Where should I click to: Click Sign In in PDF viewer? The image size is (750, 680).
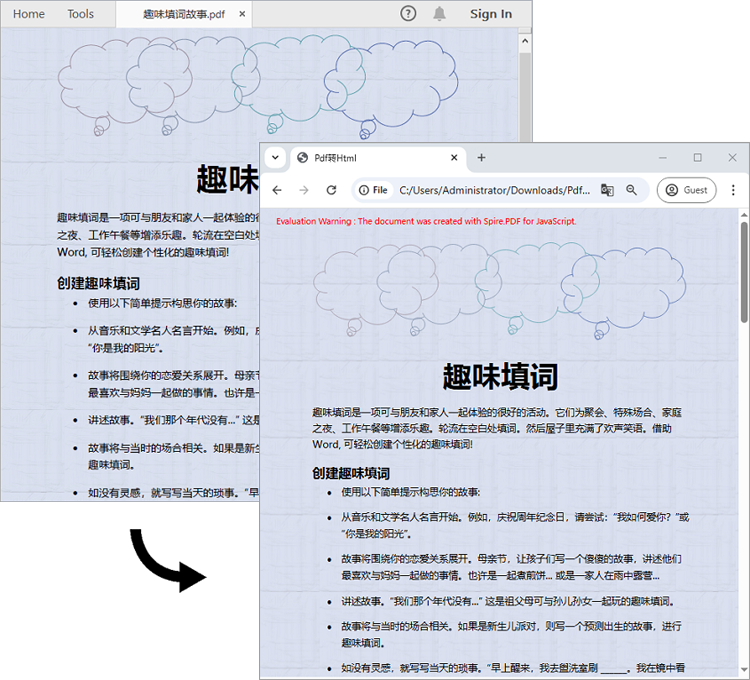tap(491, 14)
